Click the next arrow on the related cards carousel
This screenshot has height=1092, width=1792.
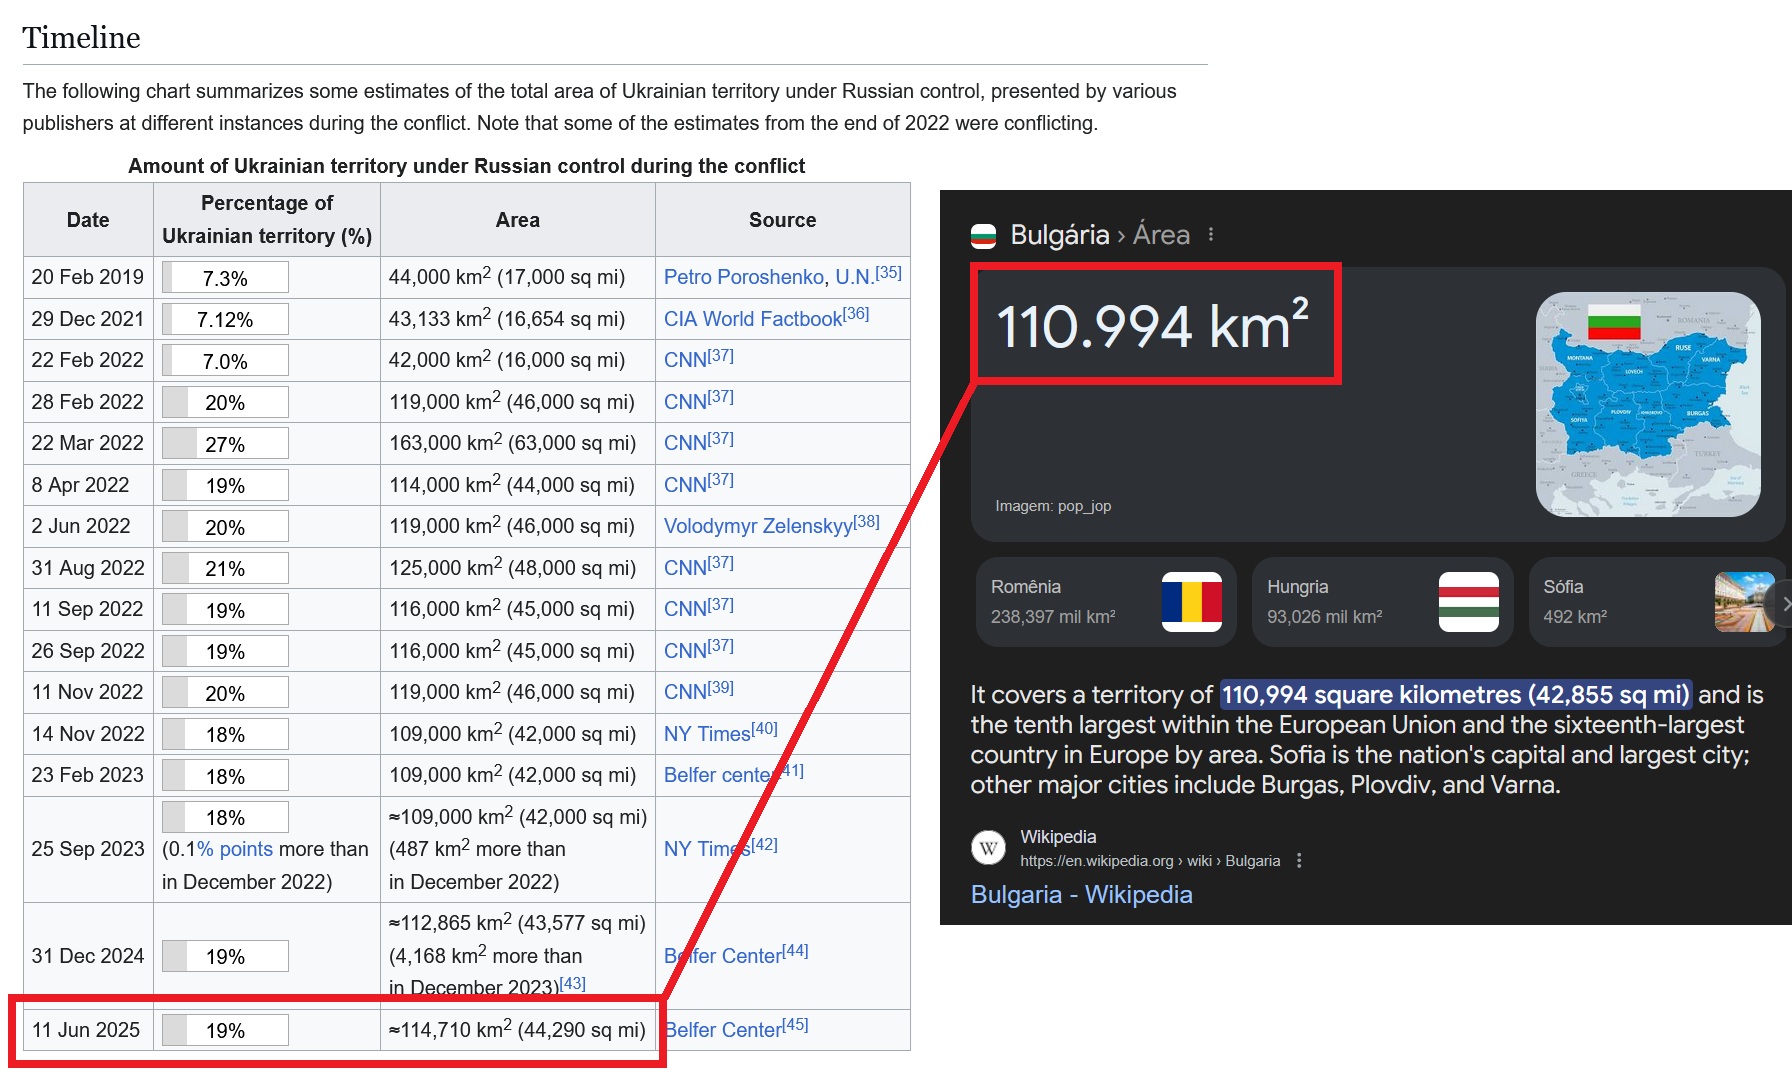[x=1783, y=604]
